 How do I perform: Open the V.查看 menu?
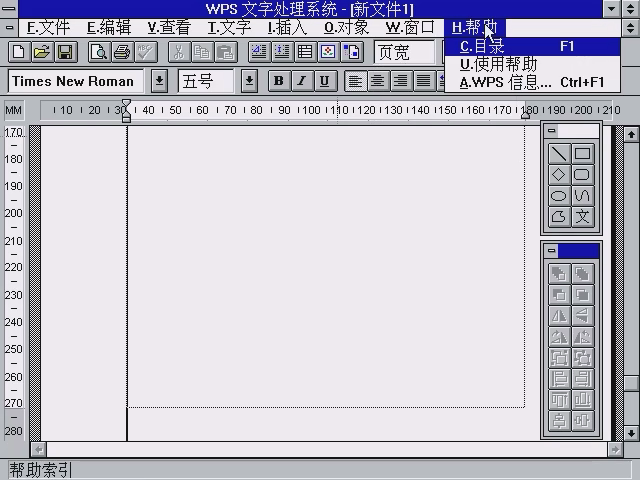[x=169, y=28]
